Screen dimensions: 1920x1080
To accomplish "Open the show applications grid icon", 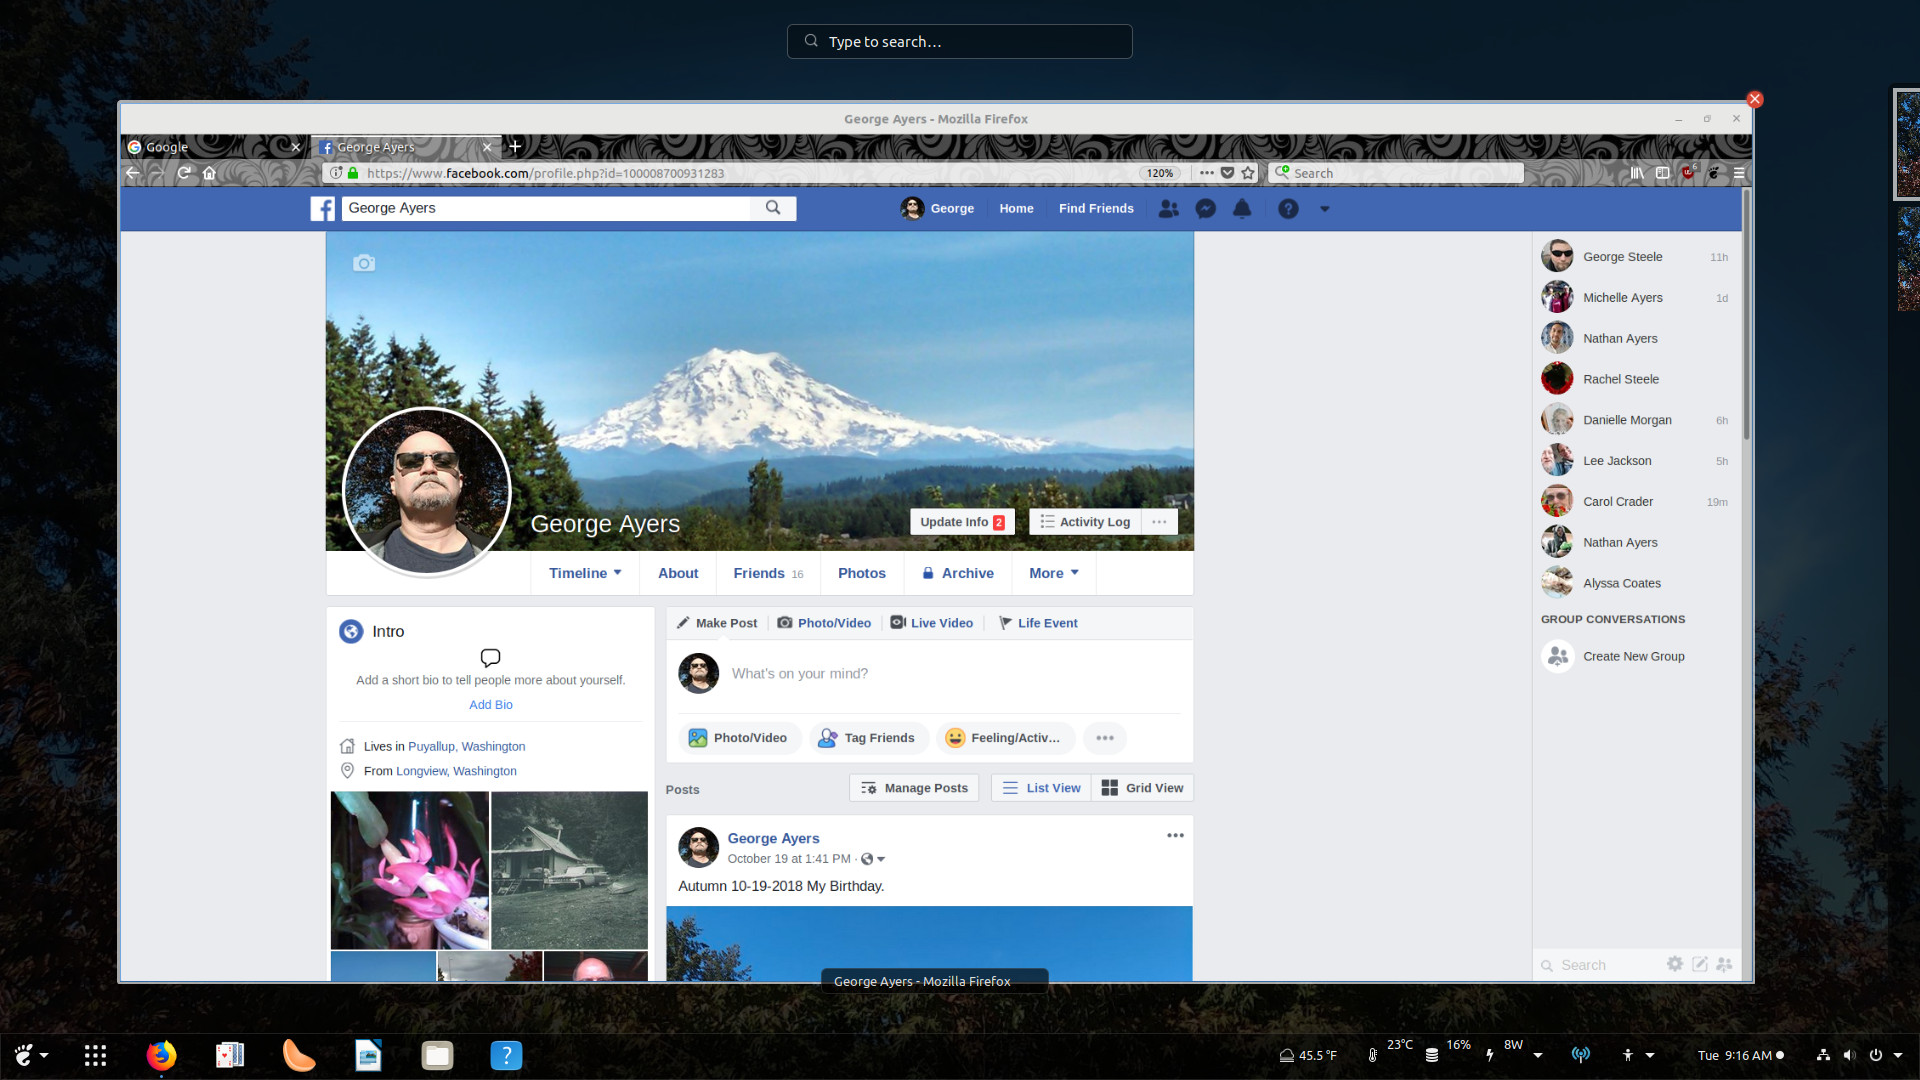I will click(95, 1055).
